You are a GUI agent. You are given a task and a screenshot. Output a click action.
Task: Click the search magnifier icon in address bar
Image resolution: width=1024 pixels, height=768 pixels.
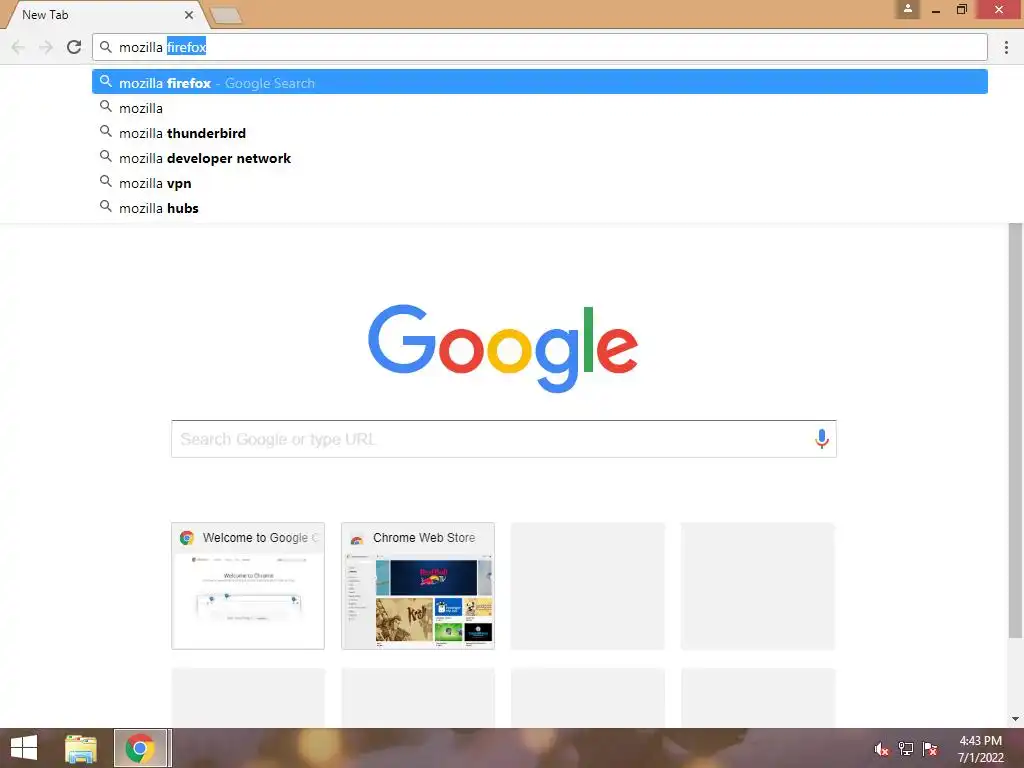click(x=106, y=47)
